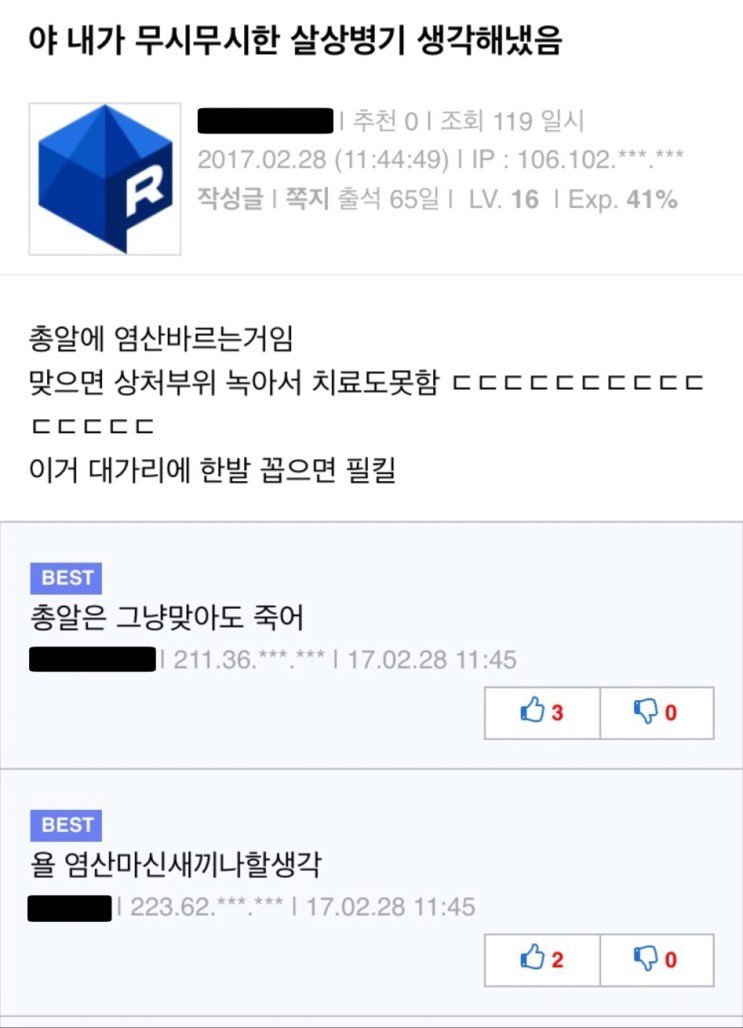Open the author's 작성글 link
Image resolution: width=743 pixels, height=1028 pixels.
230,199
